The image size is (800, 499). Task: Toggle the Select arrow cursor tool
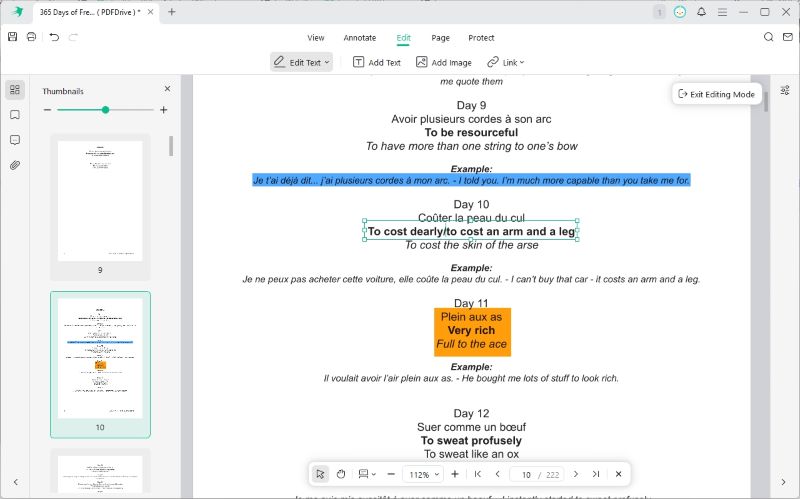(x=320, y=474)
